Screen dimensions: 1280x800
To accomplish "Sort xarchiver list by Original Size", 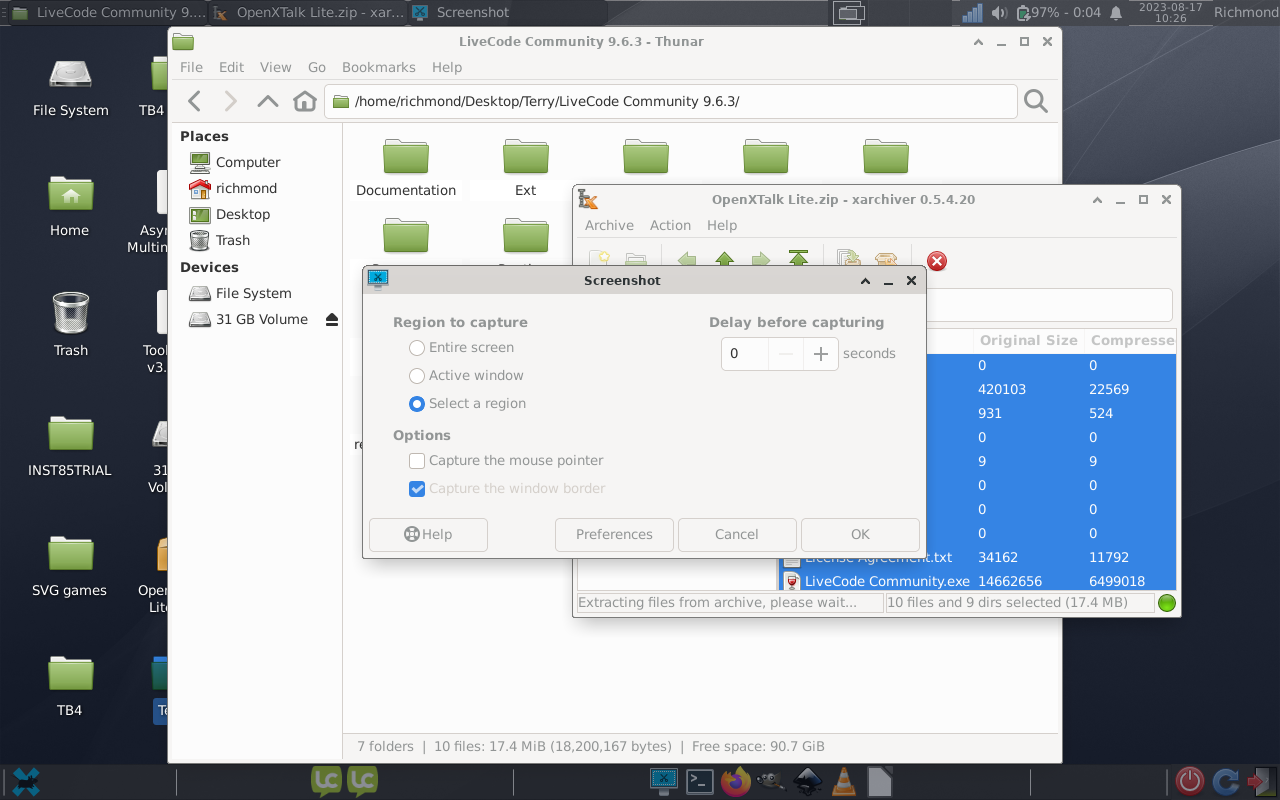I will point(1028,340).
